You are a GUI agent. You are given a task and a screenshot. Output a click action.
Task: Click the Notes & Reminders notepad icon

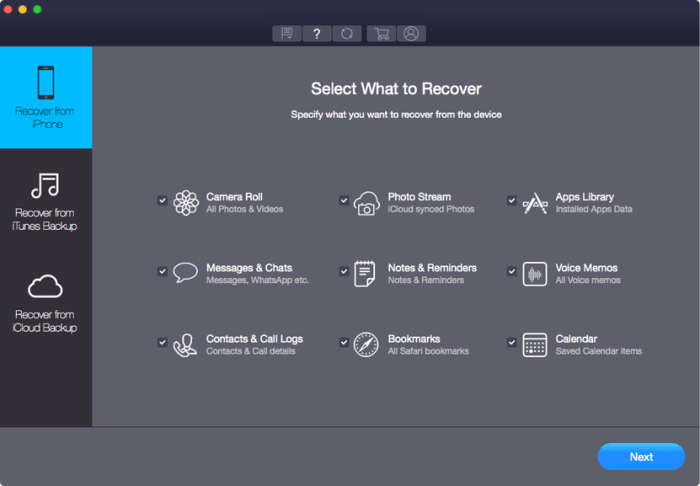pos(364,274)
